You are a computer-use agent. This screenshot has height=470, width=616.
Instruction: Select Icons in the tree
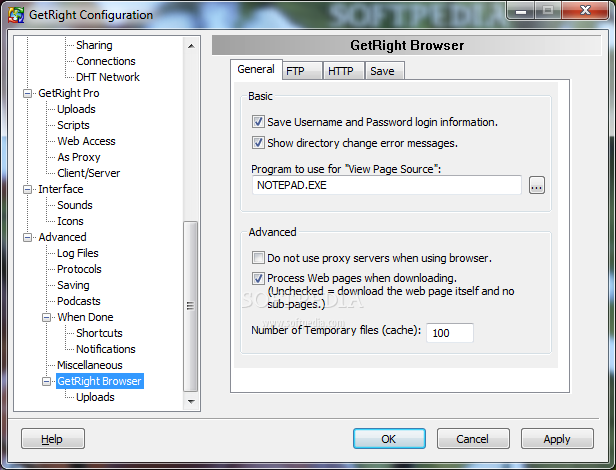tap(70, 222)
